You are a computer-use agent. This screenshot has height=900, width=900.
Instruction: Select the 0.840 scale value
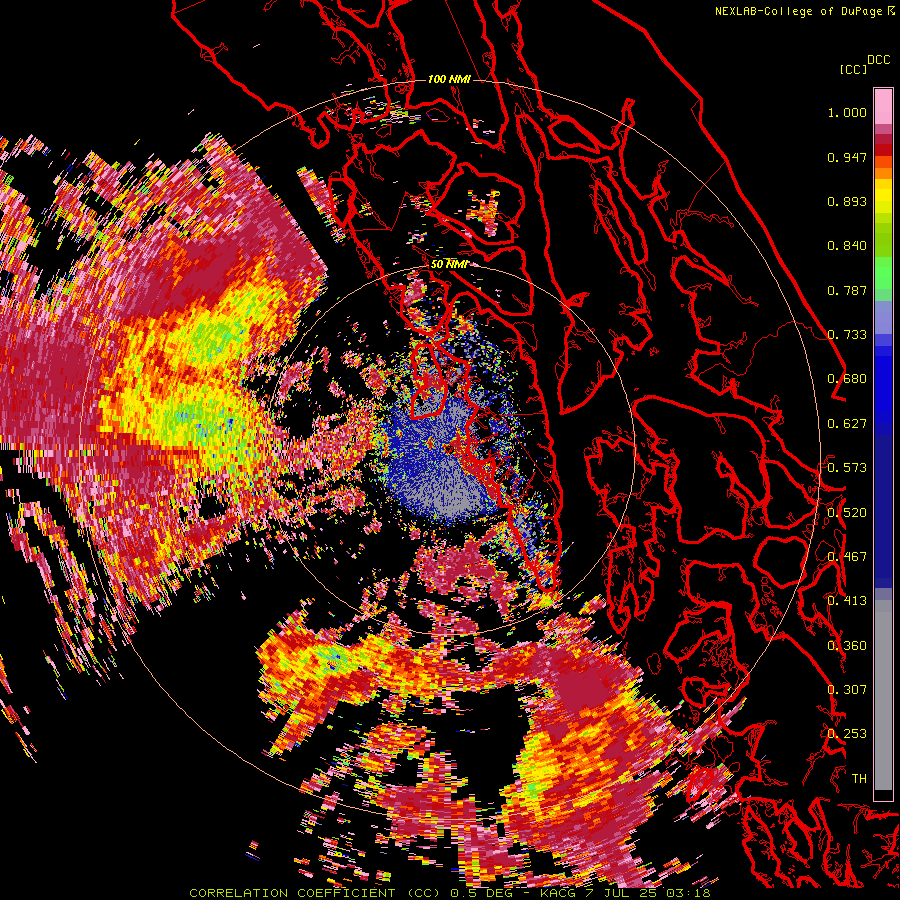847,246
